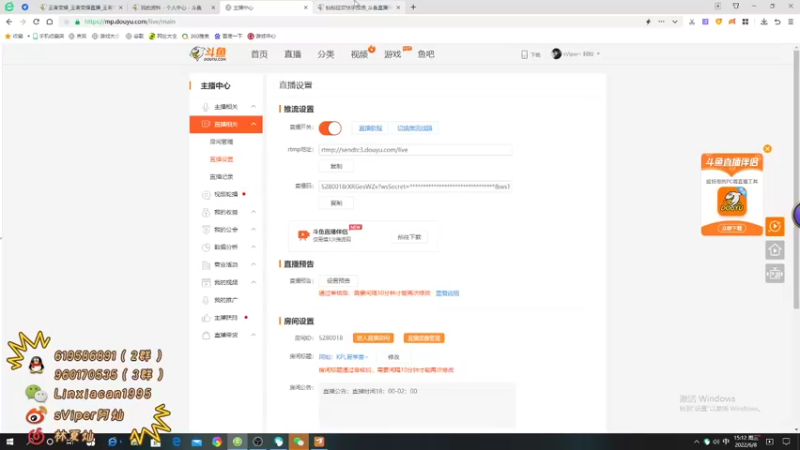This screenshot has width=800, height=450.
Task: Toggle the 直播开关 live stream switch
Action: click(x=330, y=128)
